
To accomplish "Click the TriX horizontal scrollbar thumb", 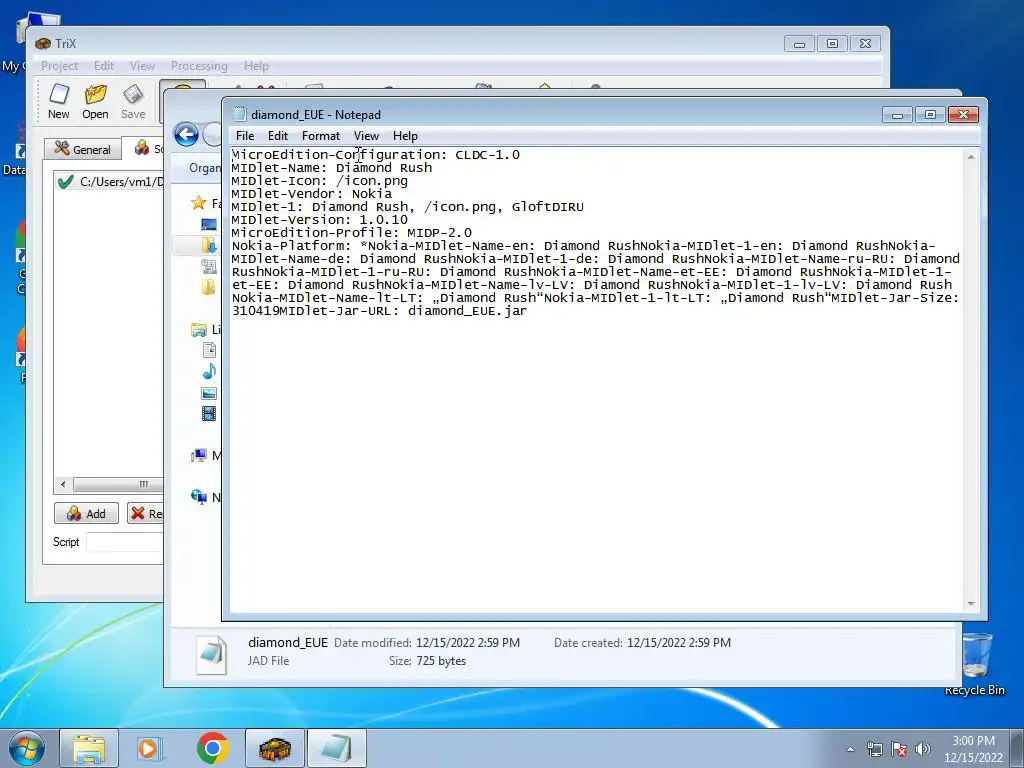I will 119,485.
